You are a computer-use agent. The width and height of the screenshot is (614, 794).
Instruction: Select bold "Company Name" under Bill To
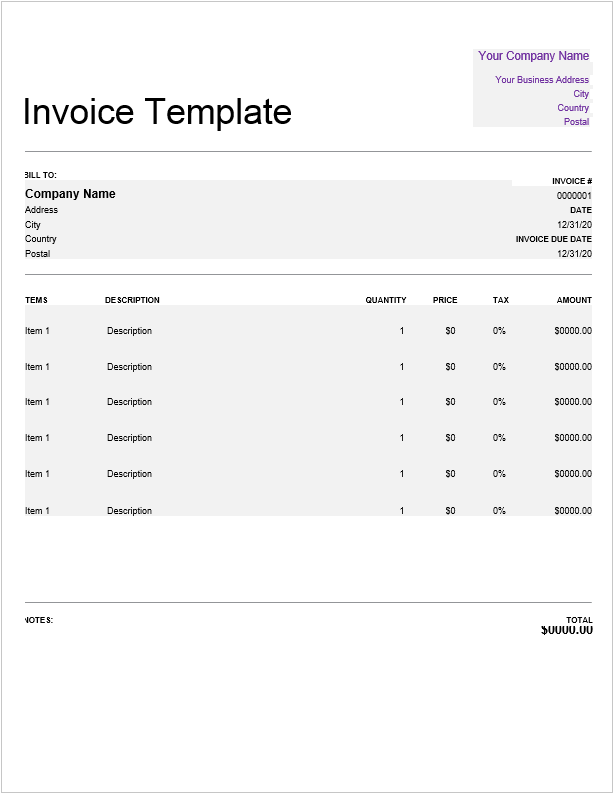point(70,194)
